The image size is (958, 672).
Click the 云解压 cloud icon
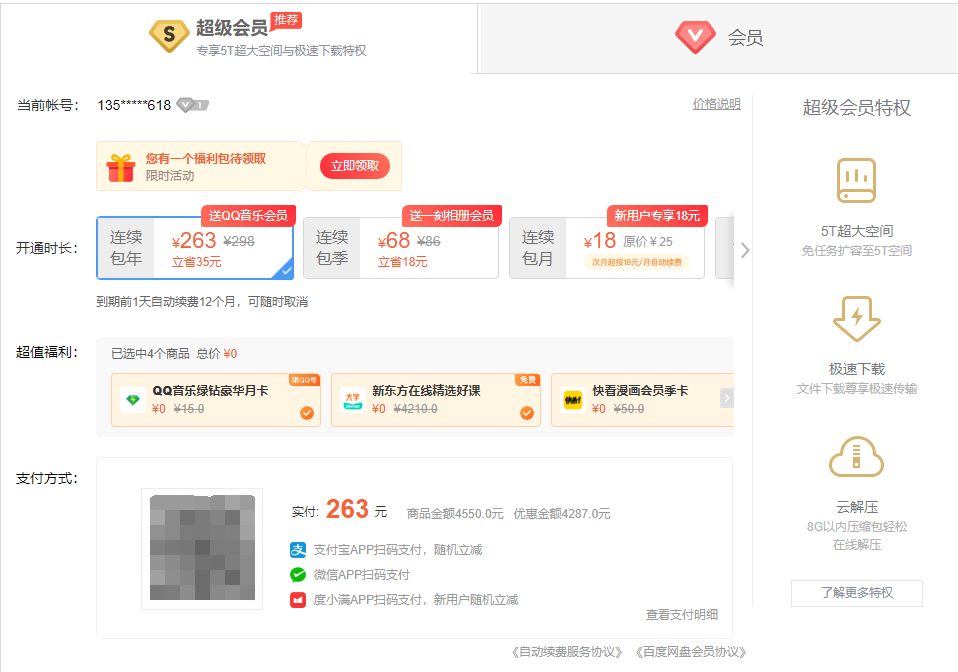click(x=857, y=456)
